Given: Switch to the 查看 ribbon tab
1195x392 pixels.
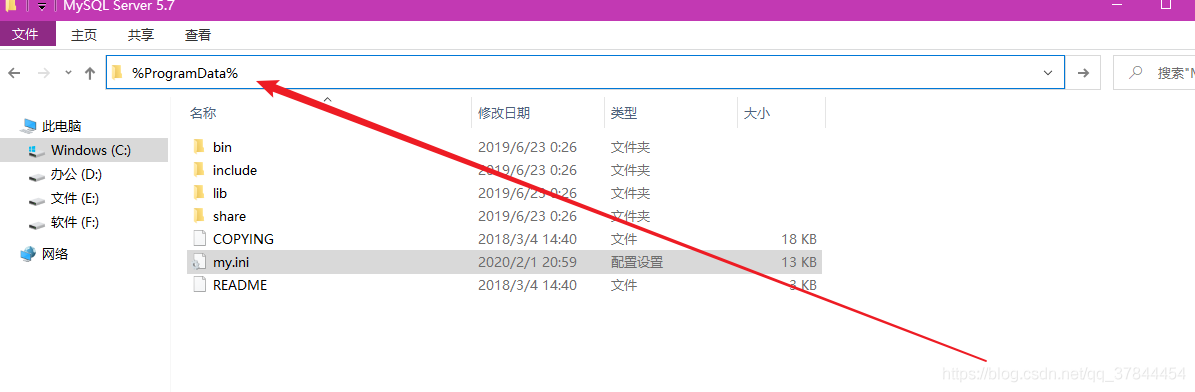Looking at the screenshot, I should [x=197, y=34].
